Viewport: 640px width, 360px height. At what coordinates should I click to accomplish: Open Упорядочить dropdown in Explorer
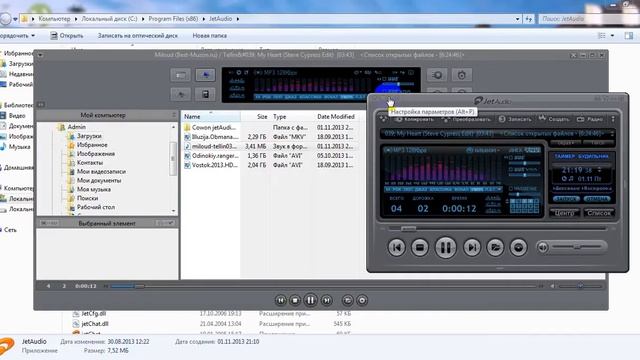[x=18, y=36]
